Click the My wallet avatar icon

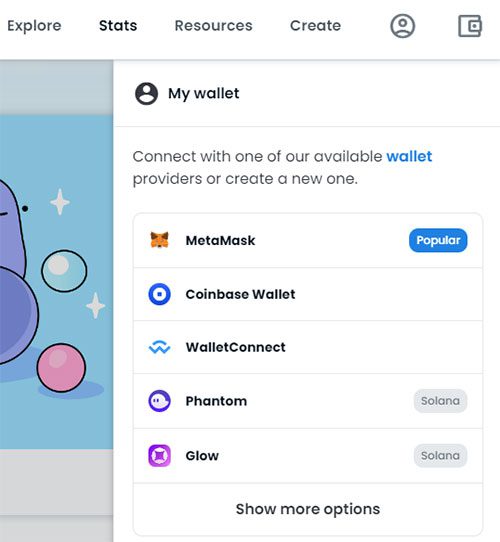pyautogui.click(x=147, y=93)
